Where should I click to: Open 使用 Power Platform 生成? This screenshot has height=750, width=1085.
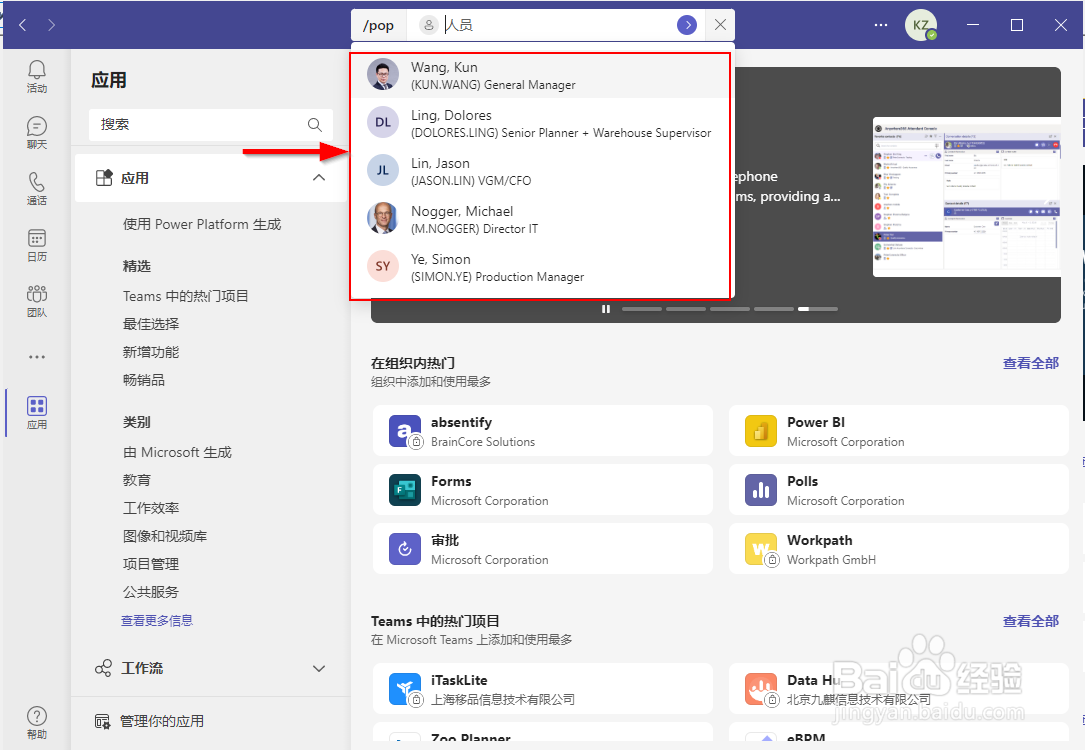click(x=202, y=224)
